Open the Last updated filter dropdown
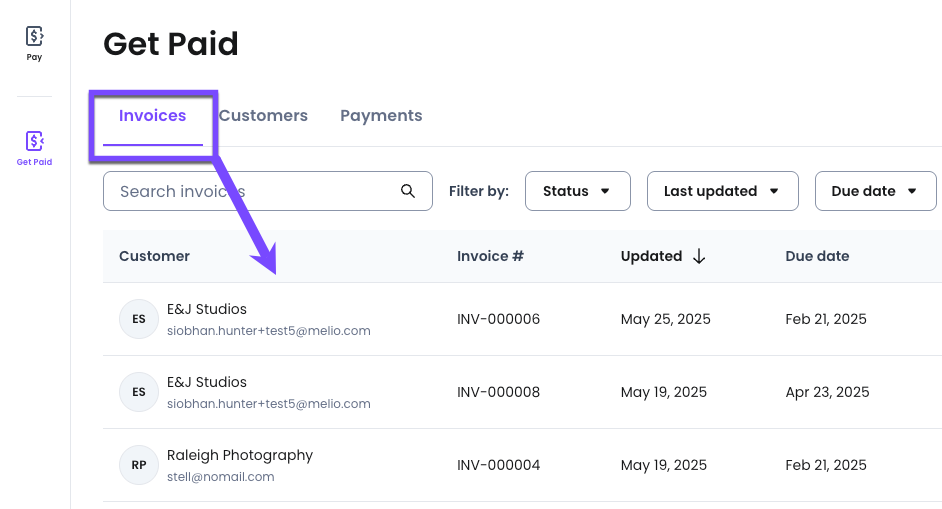The height and width of the screenshot is (509, 942). click(722, 191)
